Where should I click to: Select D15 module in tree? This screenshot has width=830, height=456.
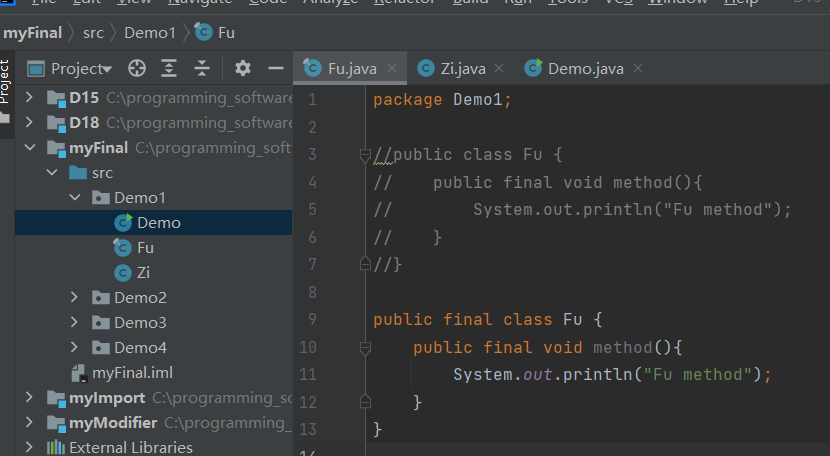click(153, 97)
